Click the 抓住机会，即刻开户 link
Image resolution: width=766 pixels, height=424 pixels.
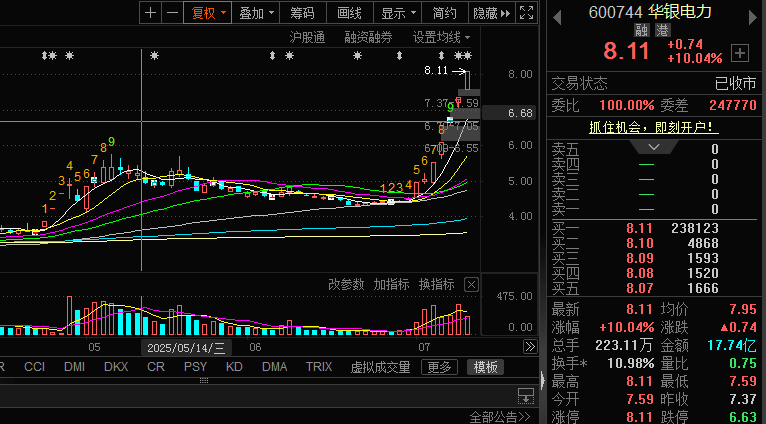click(653, 127)
